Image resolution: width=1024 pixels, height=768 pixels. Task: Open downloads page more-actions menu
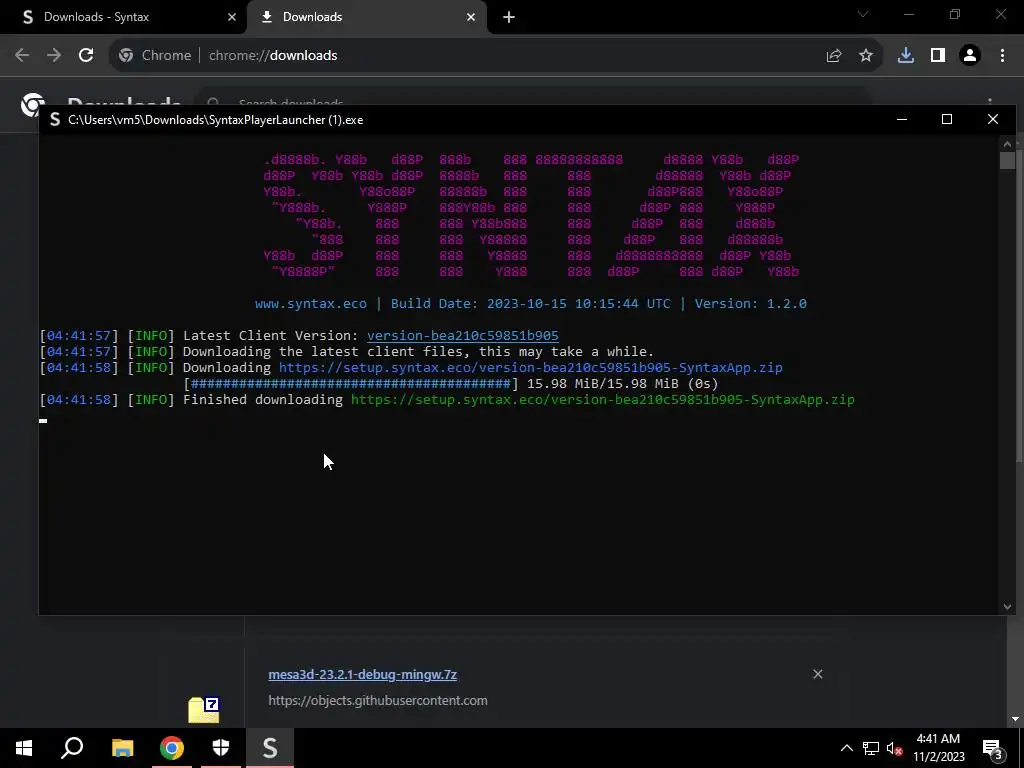[x=990, y=102]
